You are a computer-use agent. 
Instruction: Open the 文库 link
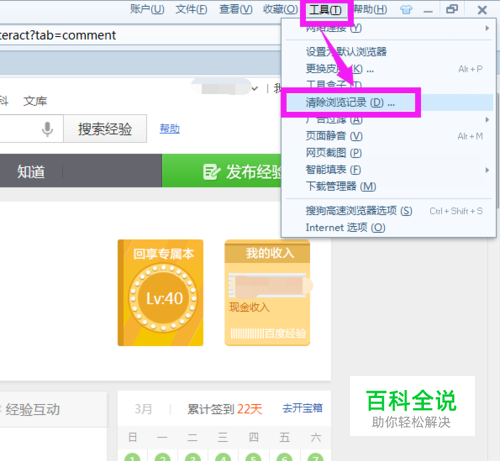coord(35,101)
